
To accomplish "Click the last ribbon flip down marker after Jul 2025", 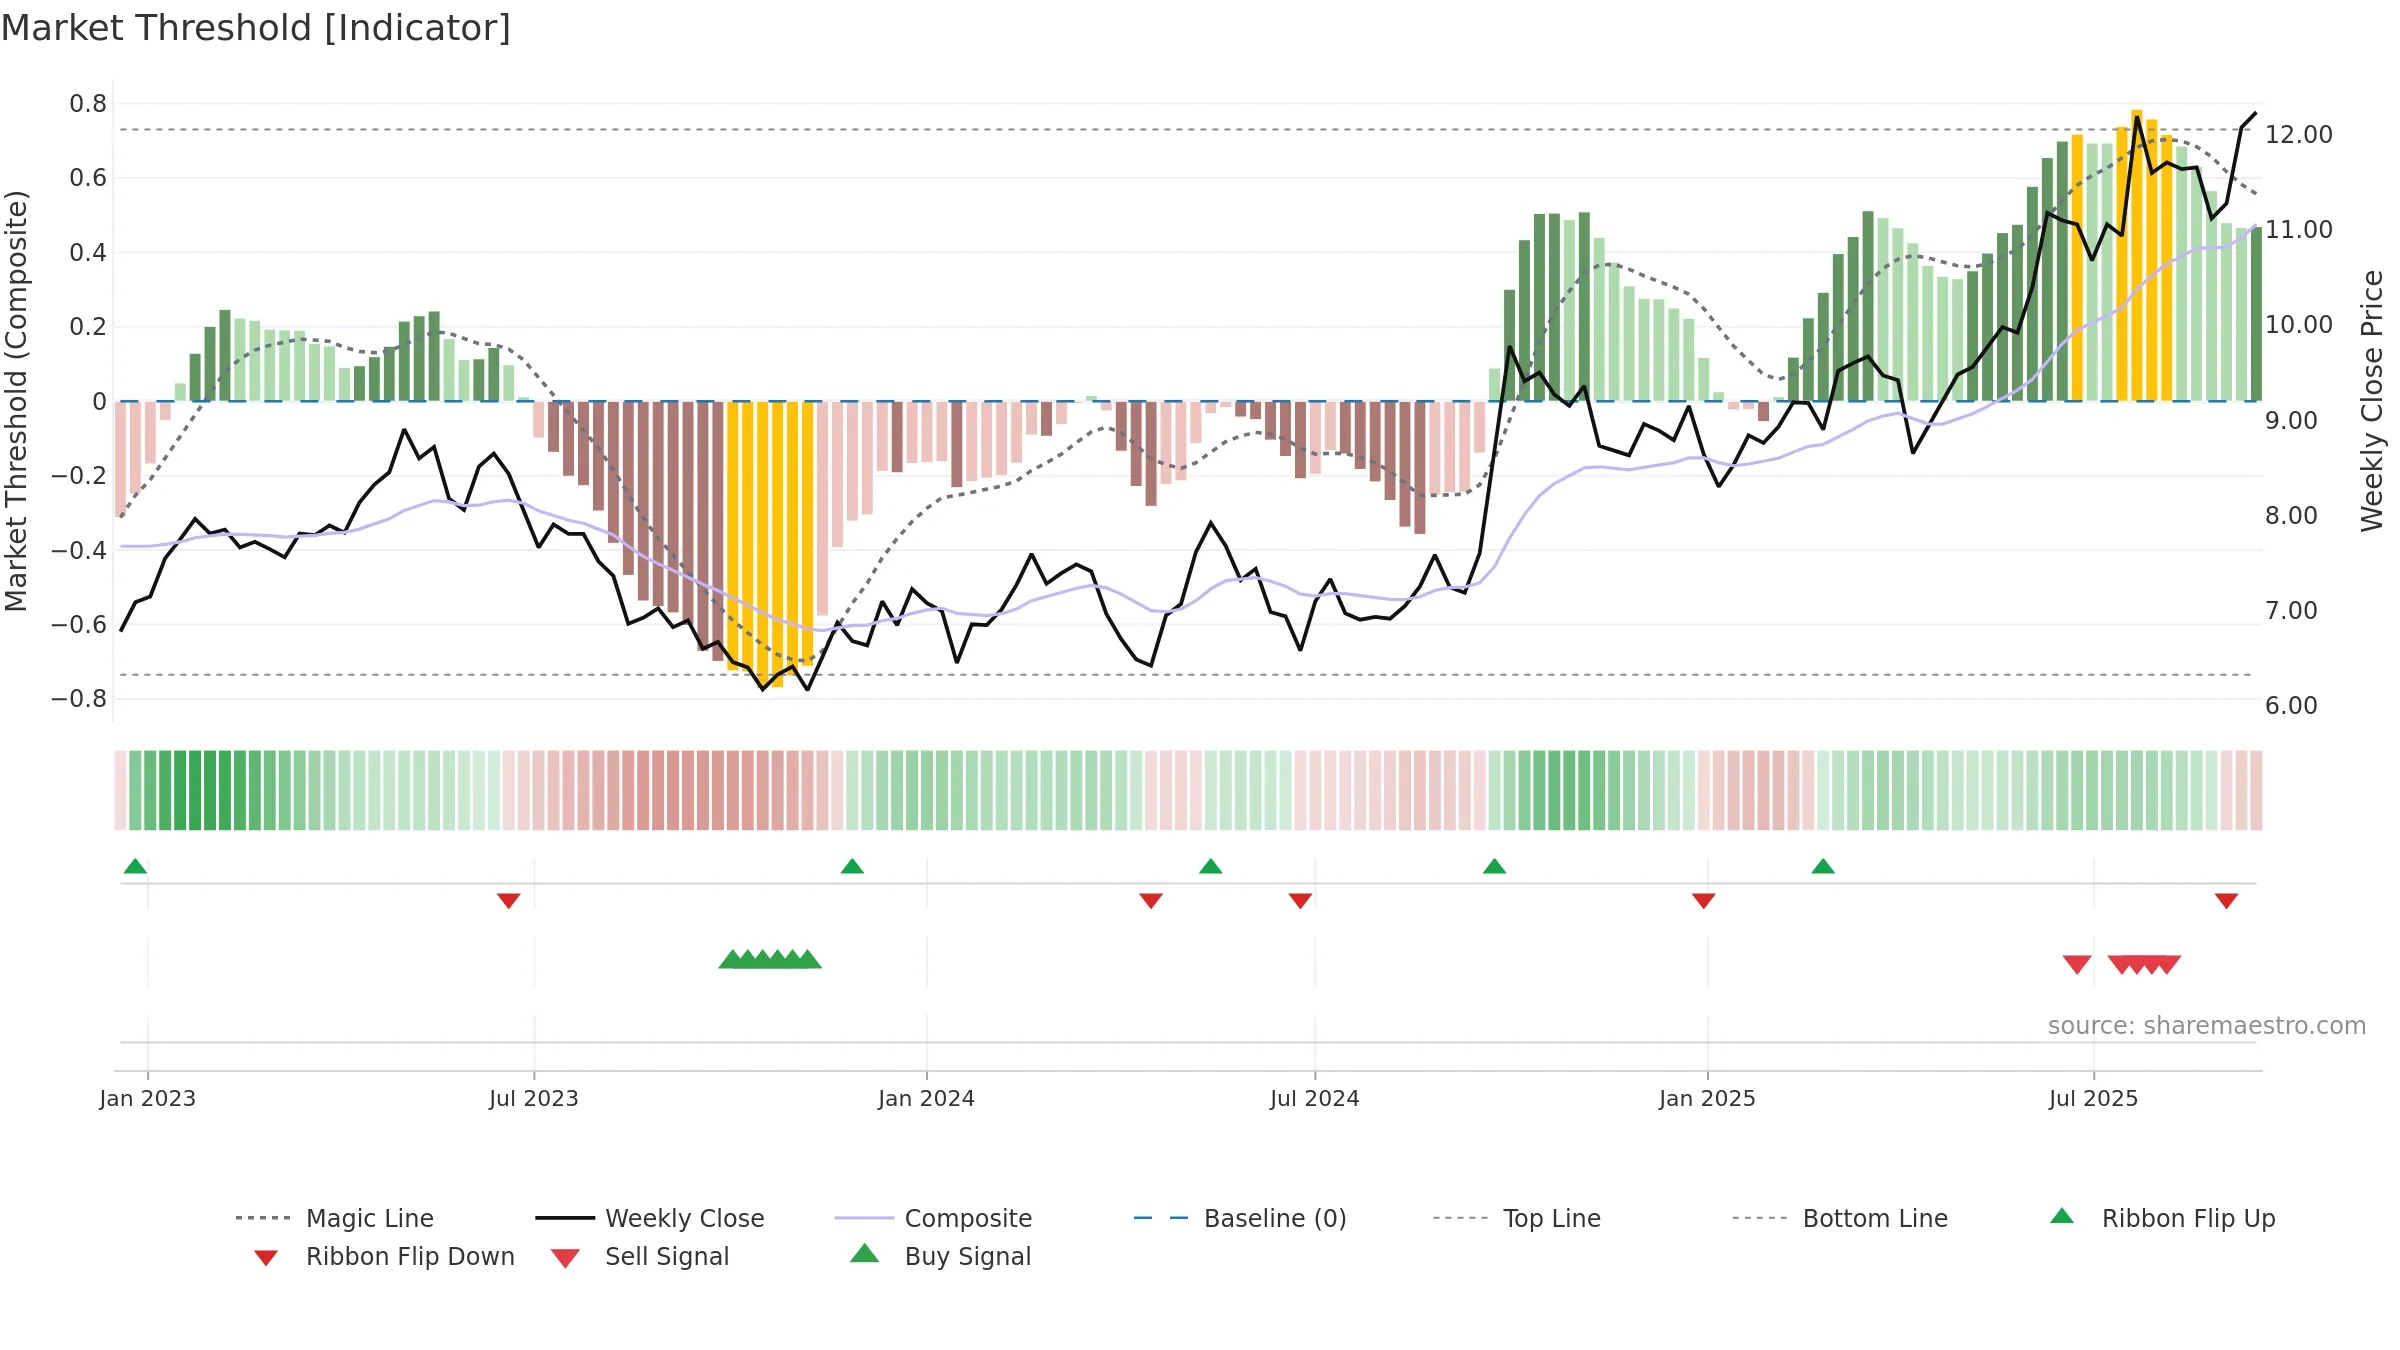I will [2226, 901].
